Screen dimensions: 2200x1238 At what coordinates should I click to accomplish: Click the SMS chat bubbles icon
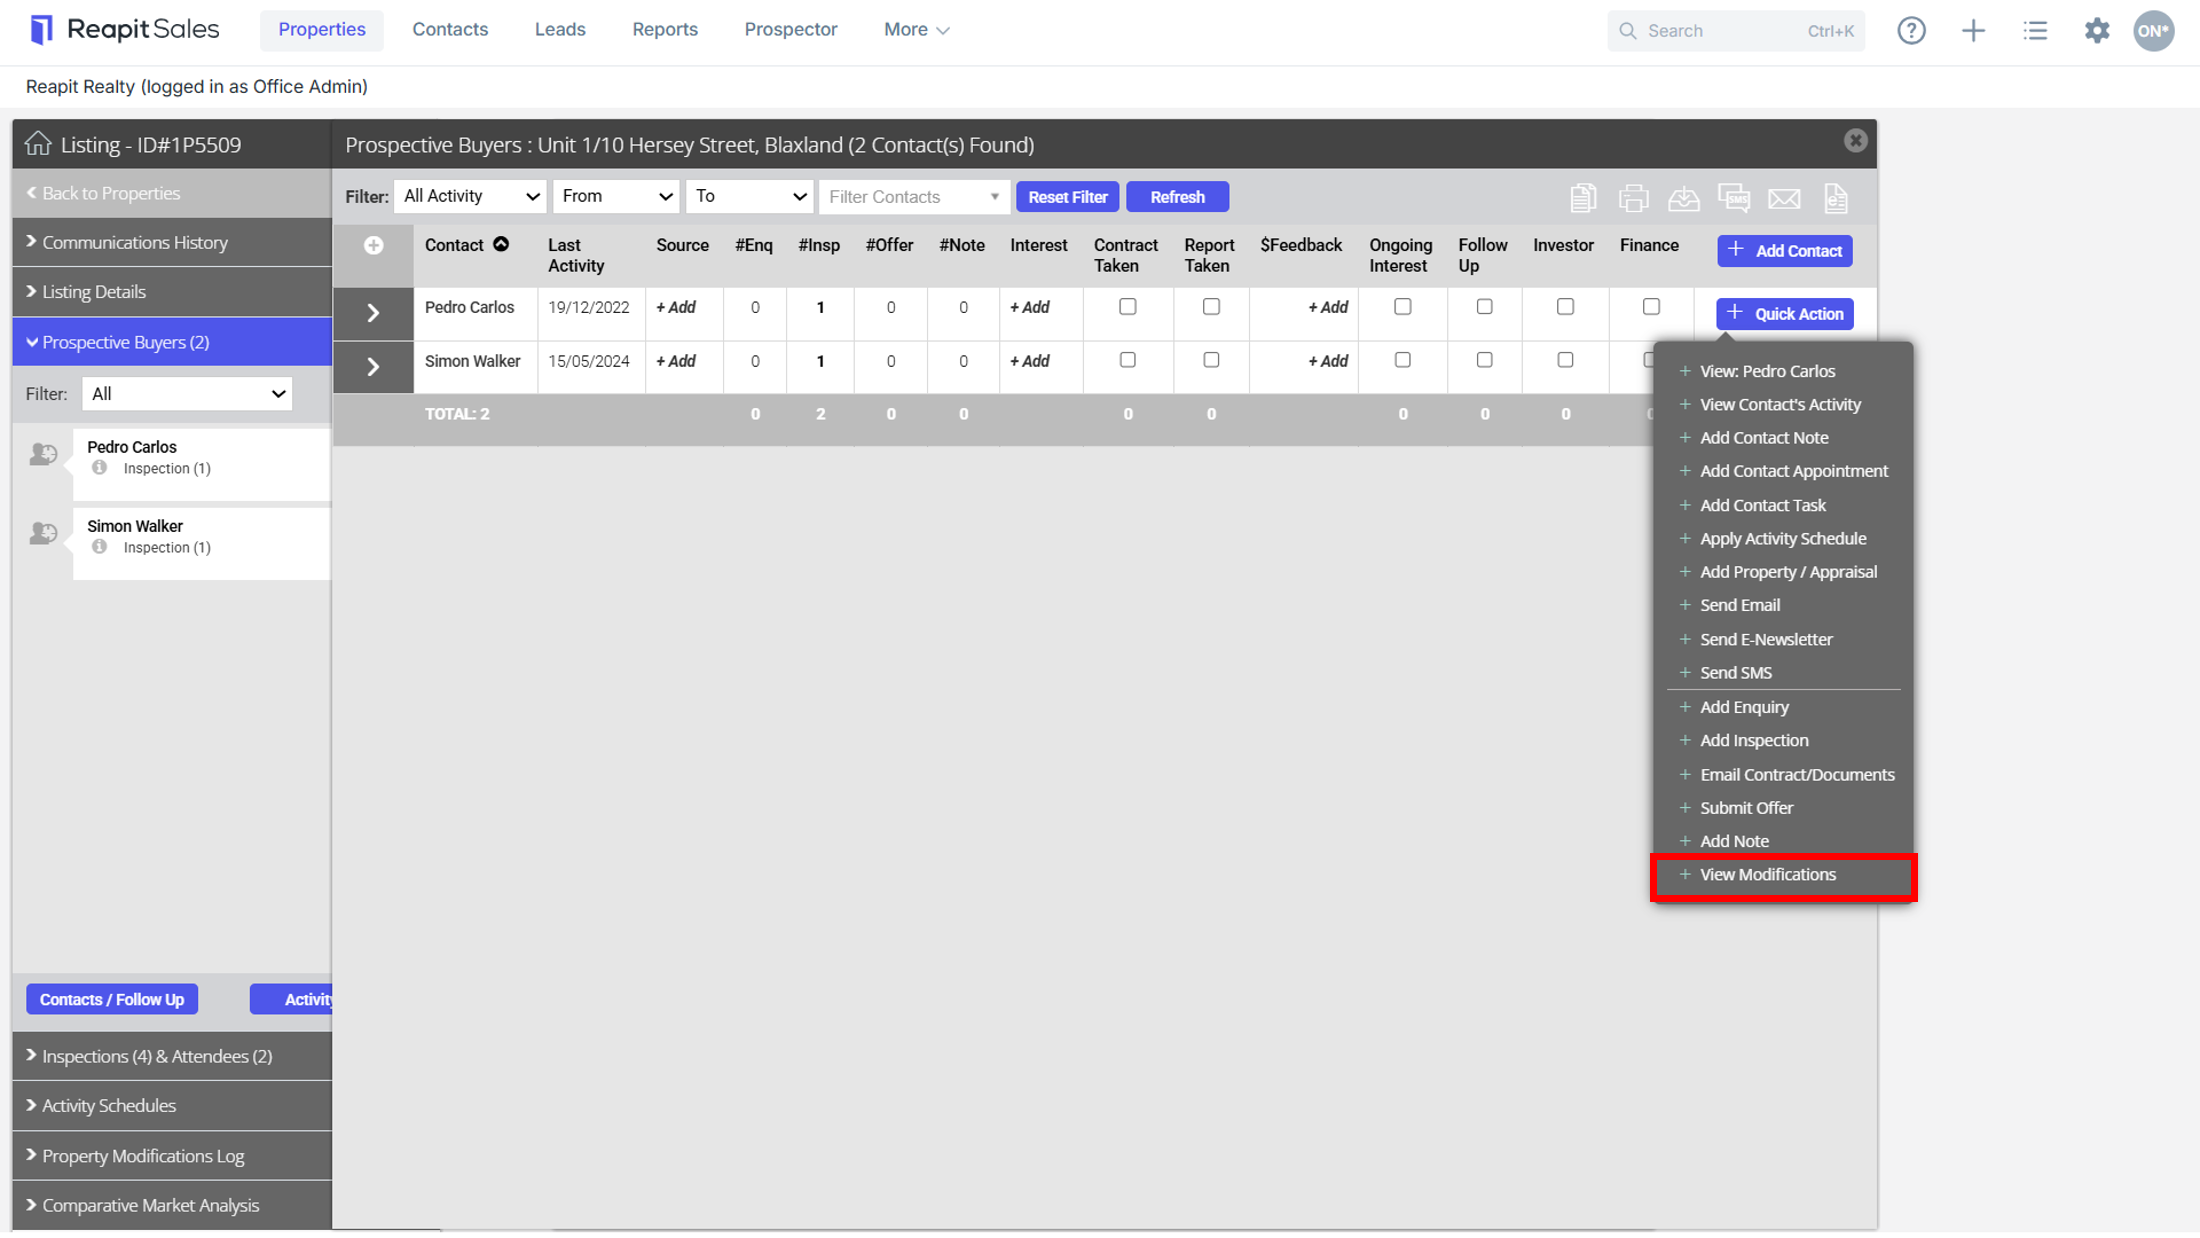click(x=1734, y=198)
